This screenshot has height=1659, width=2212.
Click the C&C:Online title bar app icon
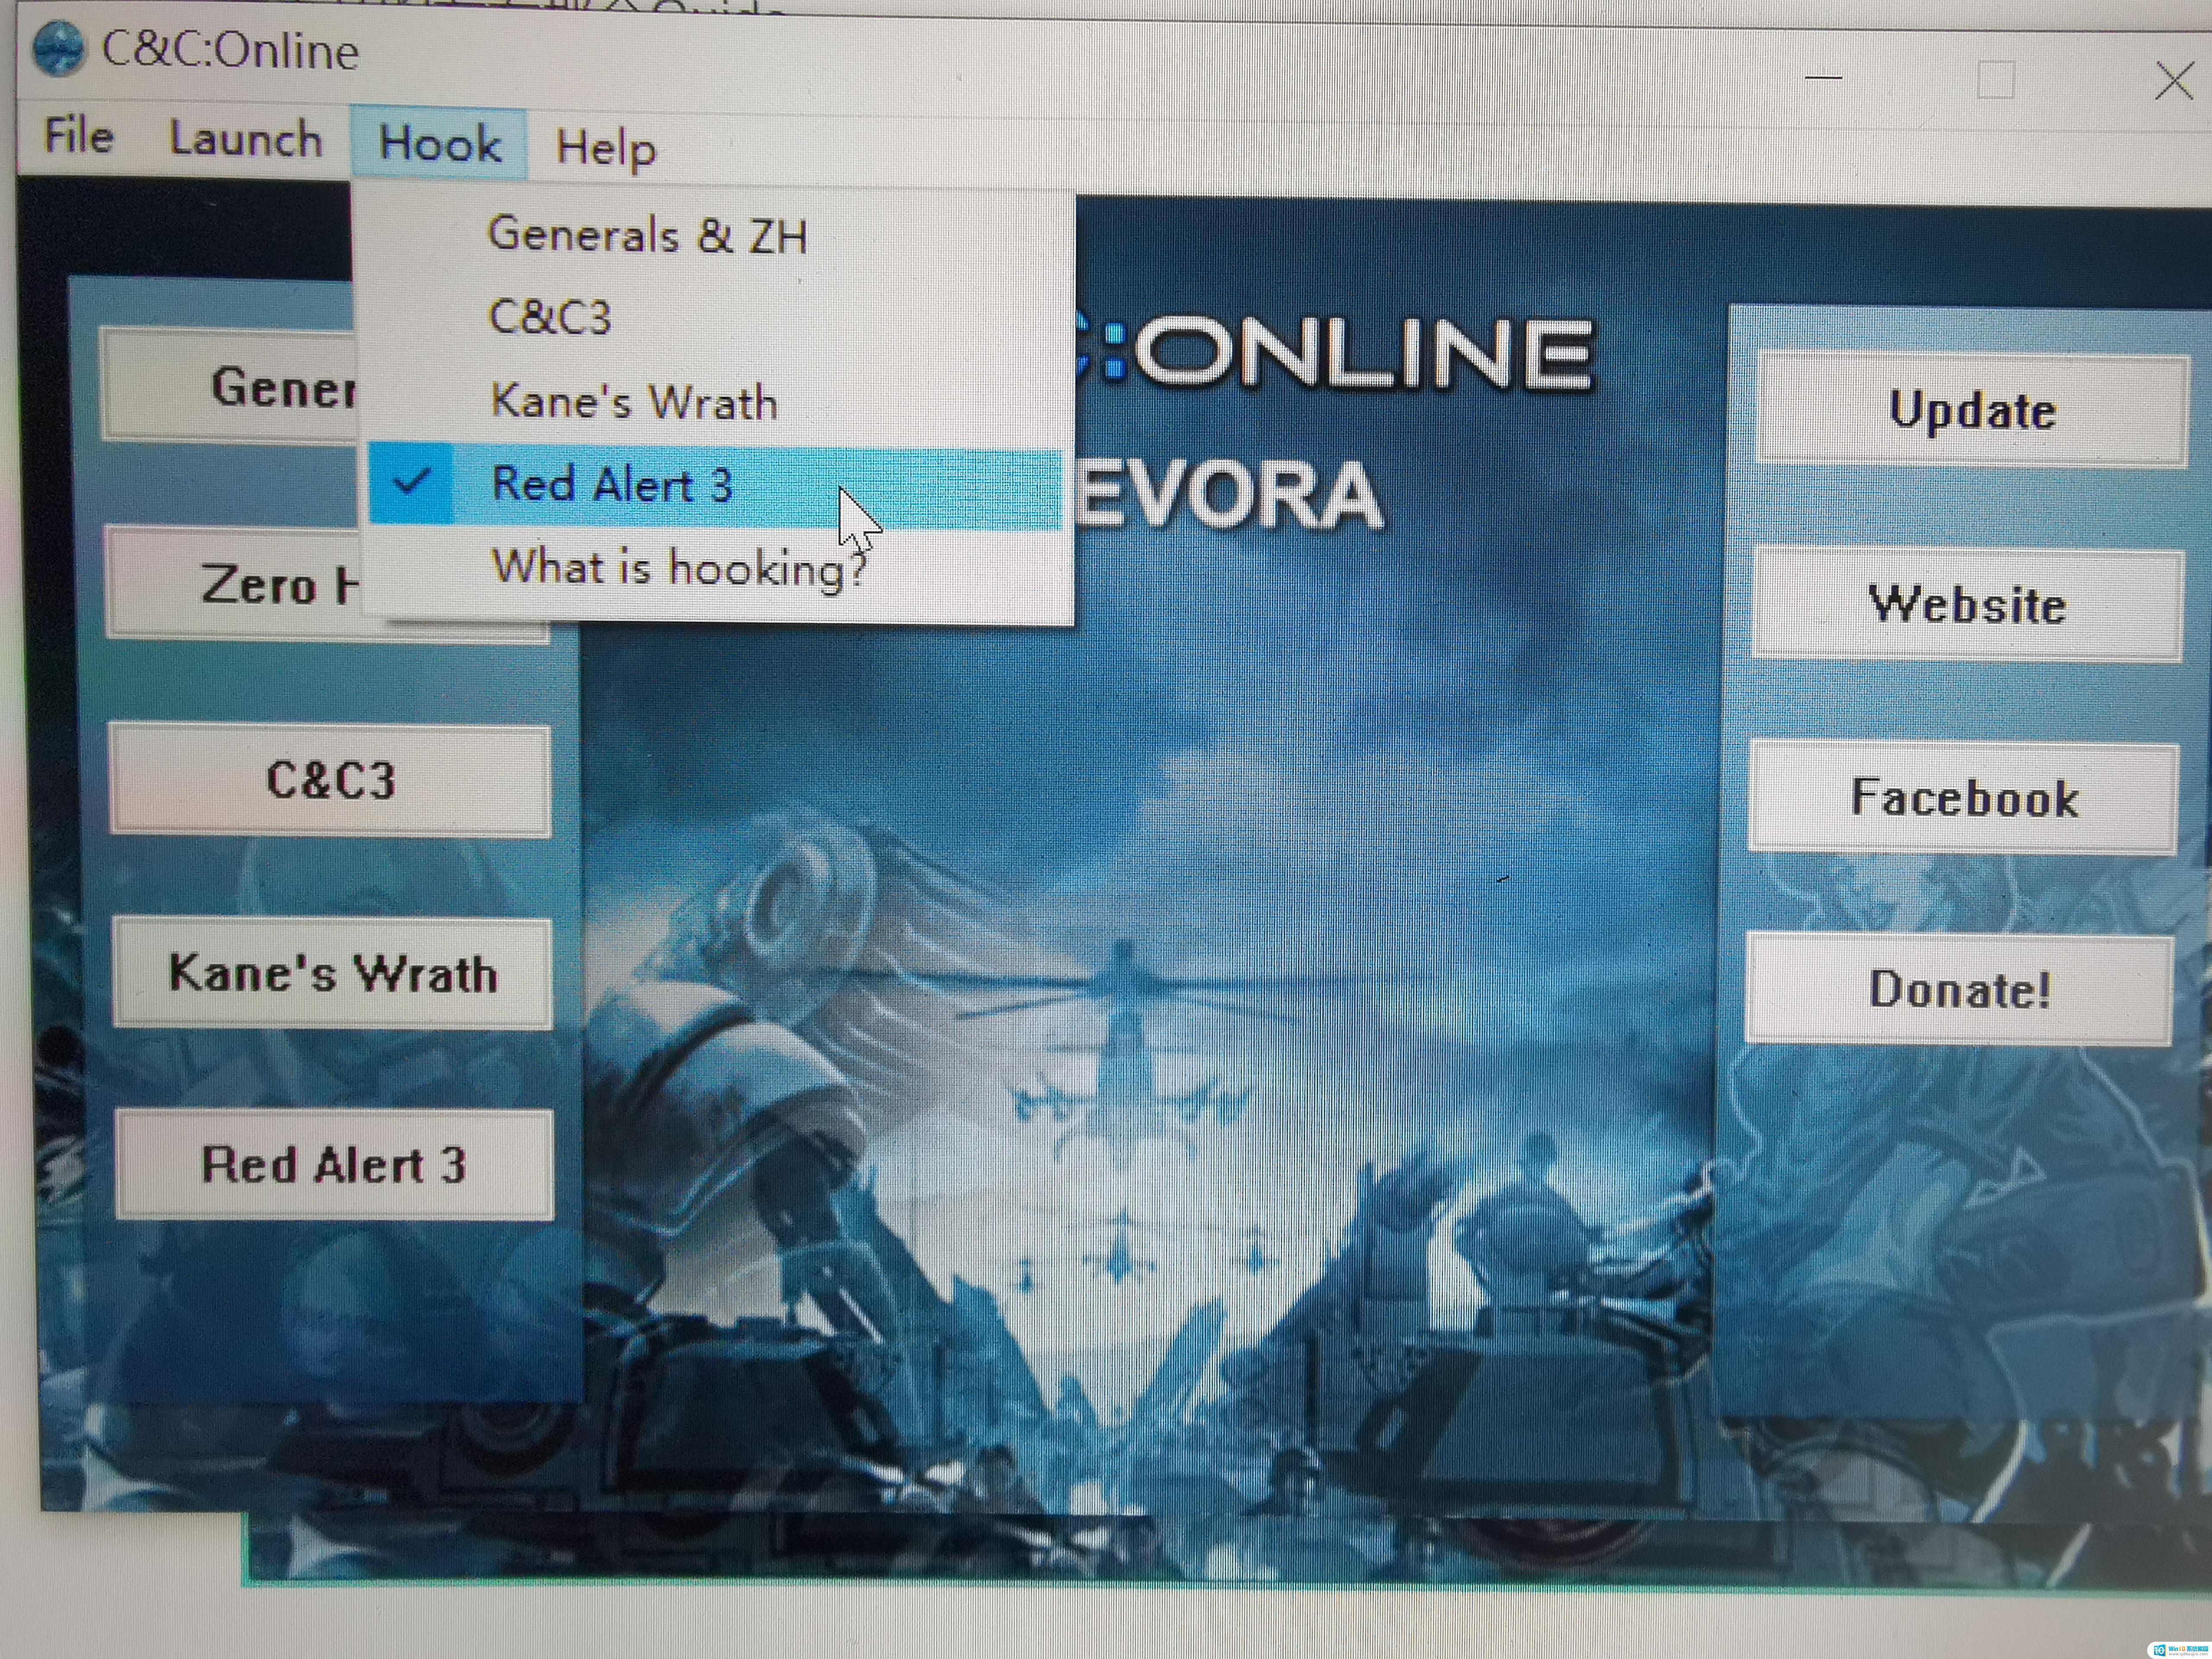pos(59,48)
